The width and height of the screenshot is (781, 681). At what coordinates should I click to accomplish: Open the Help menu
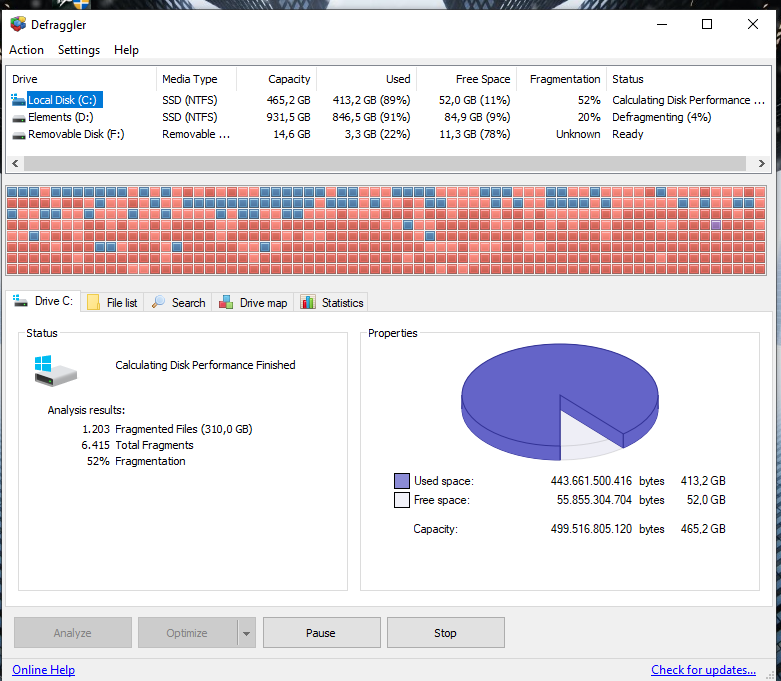point(126,50)
